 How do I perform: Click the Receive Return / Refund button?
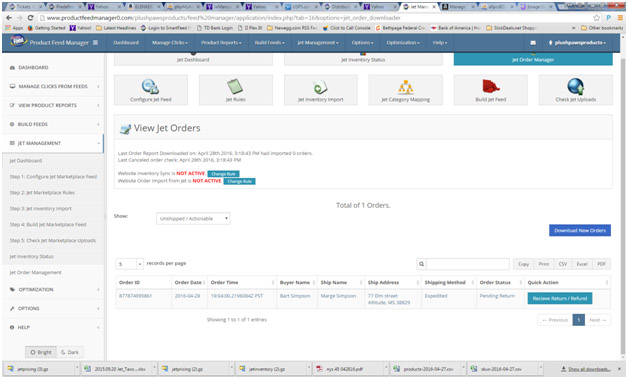point(560,298)
